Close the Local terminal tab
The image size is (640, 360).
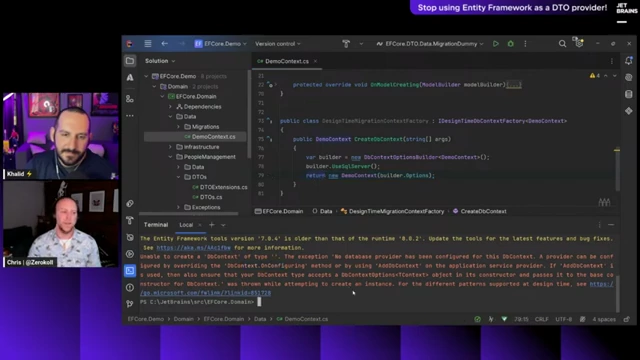(200, 225)
